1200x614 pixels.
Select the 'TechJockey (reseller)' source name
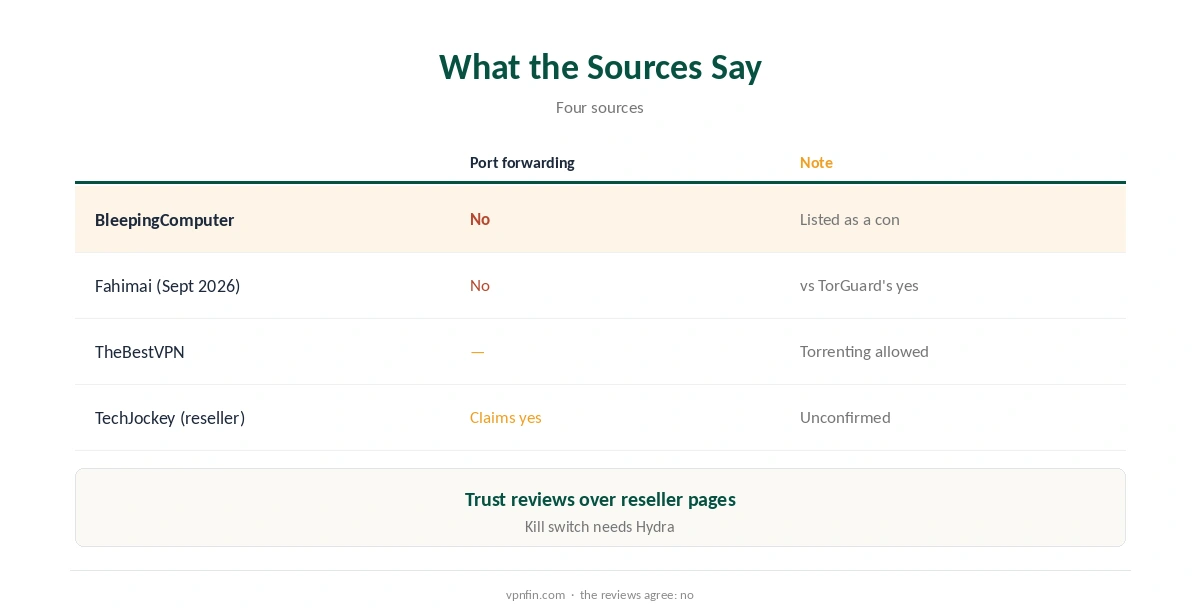[170, 418]
